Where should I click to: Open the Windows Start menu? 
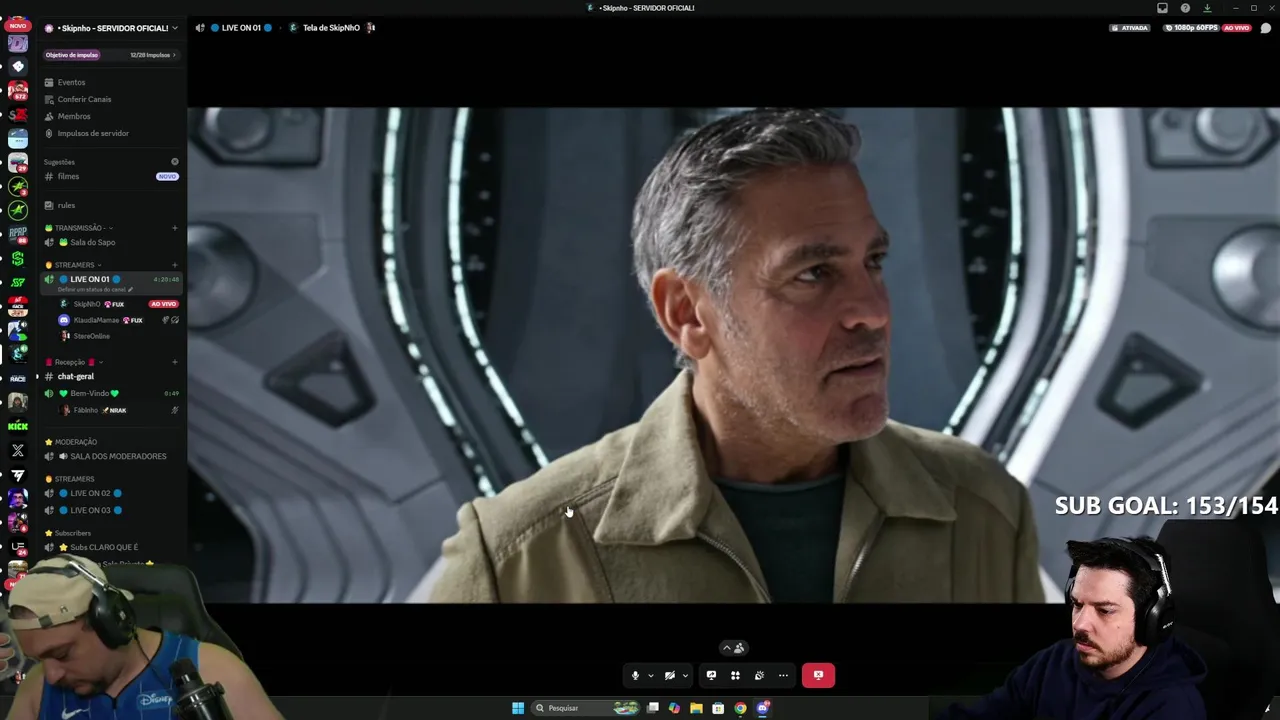[x=518, y=708]
